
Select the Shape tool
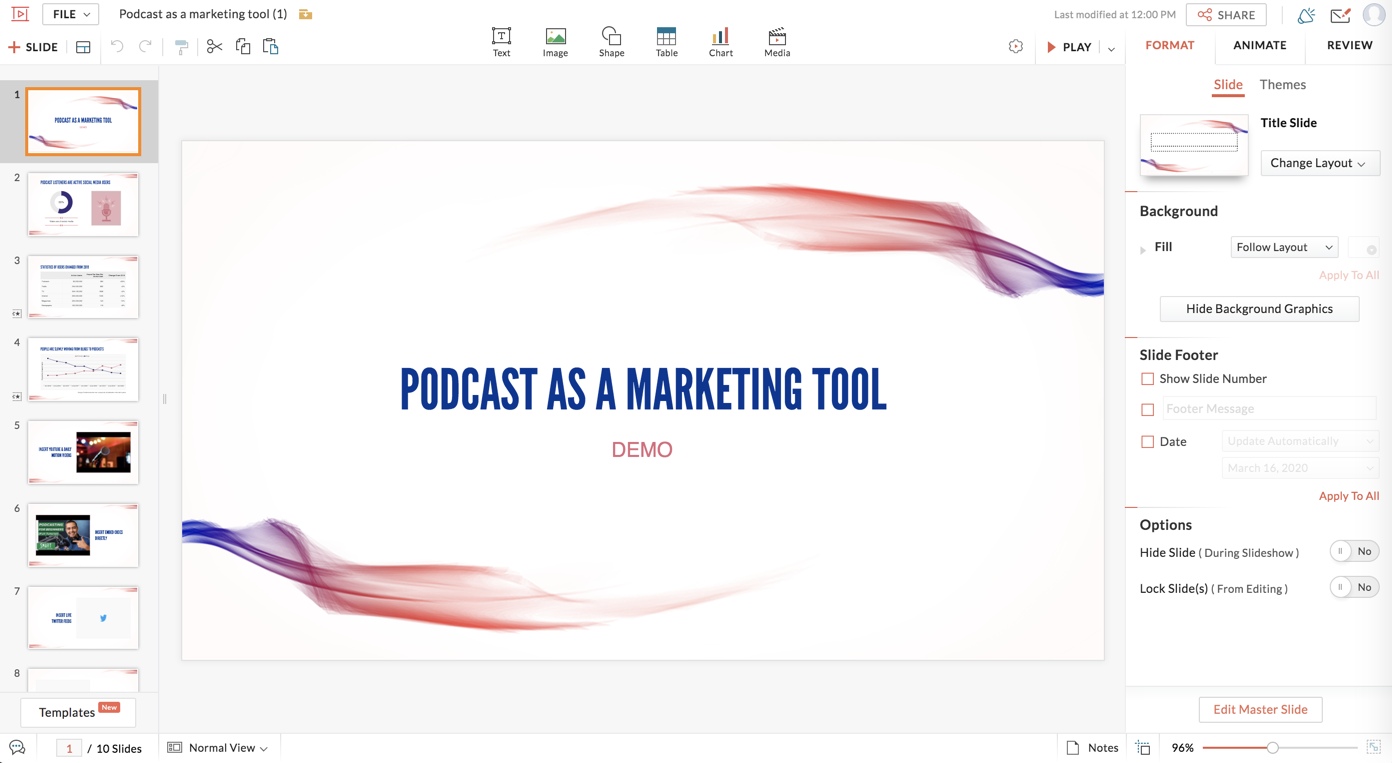(x=611, y=42)
